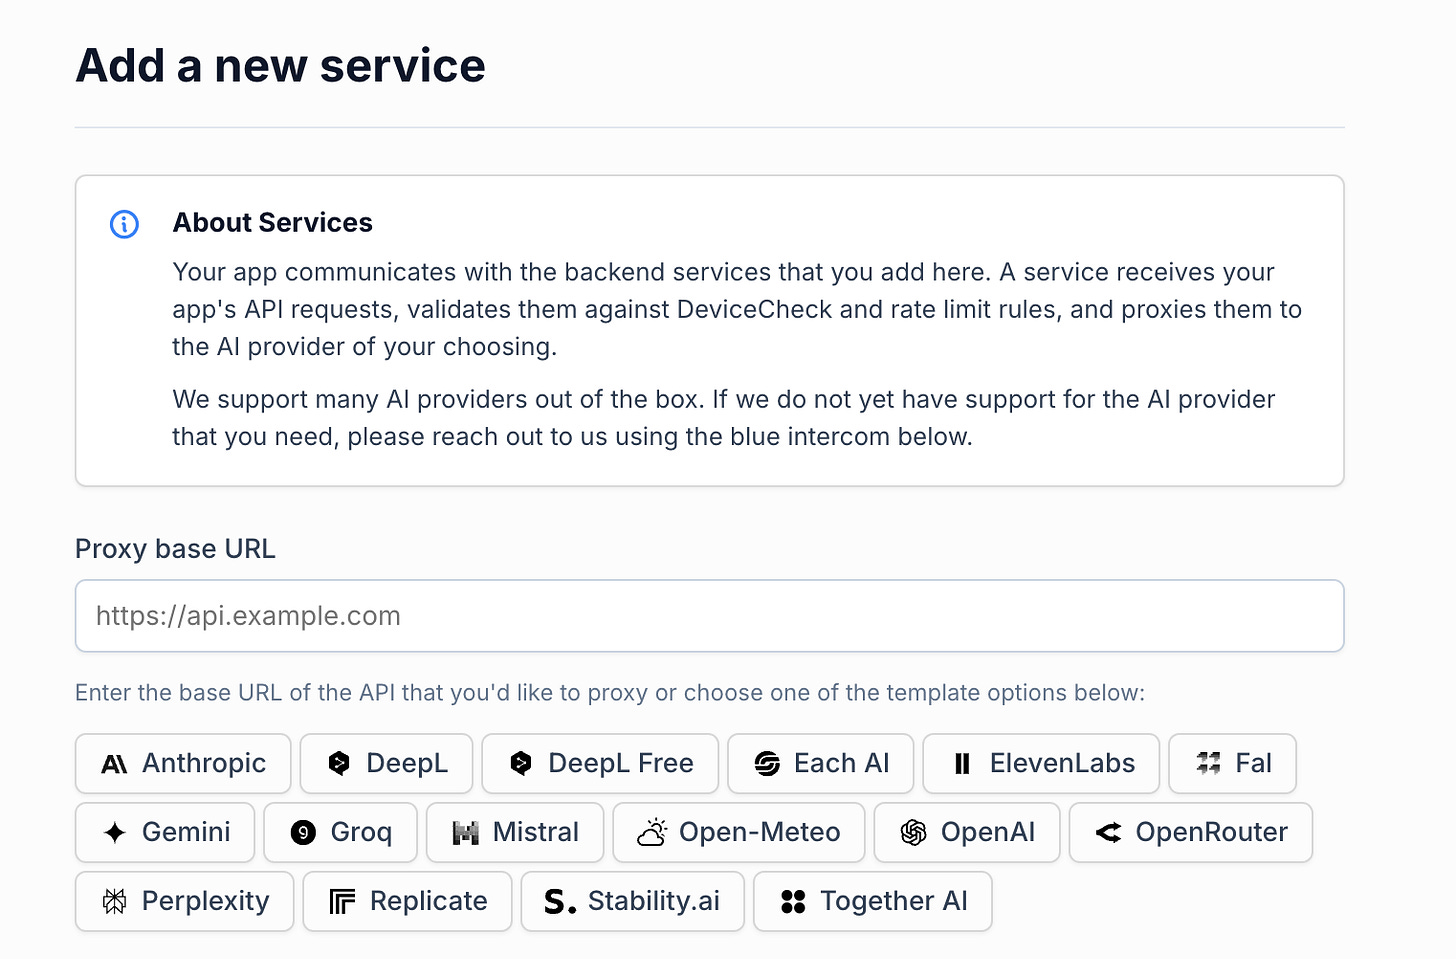Screen dimensions: 1456x959
Task: Choose the Replicate template label
Action: pos(429,902)
